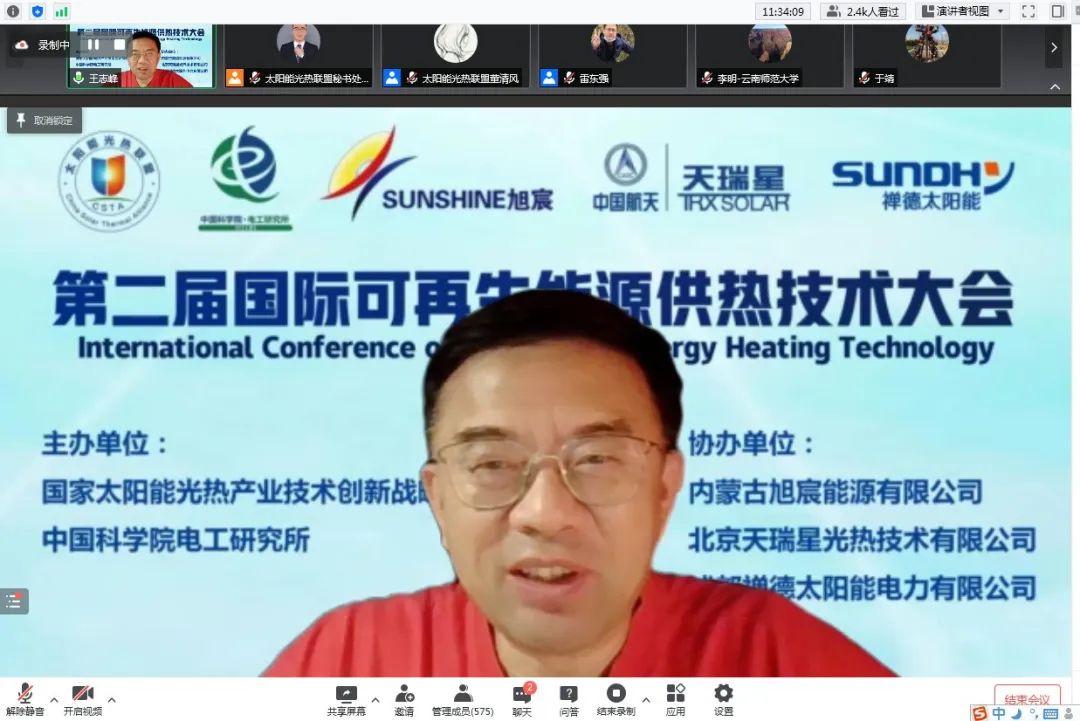Open the 共享屏幕 screen share icon
This screenshot has height=721, width=1080.
tap(346, 694)
